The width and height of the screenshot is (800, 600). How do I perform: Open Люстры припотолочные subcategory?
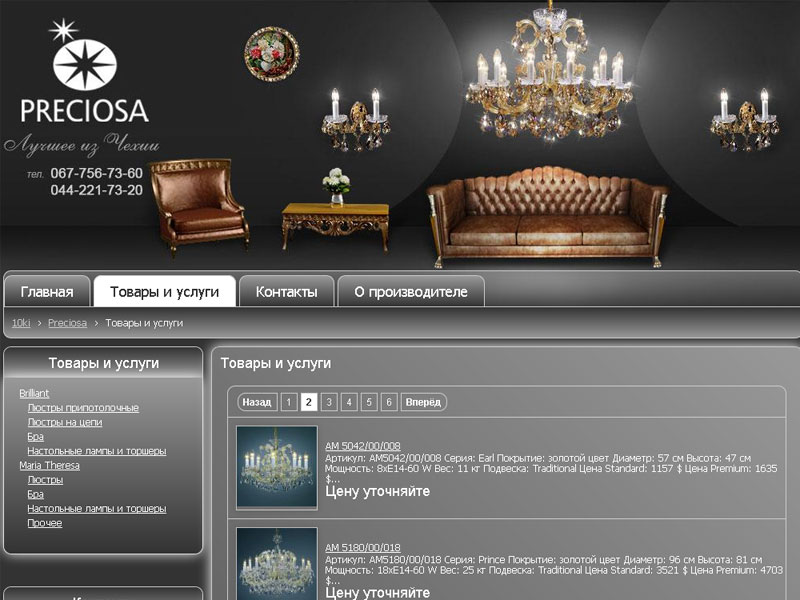coord(83,408)
